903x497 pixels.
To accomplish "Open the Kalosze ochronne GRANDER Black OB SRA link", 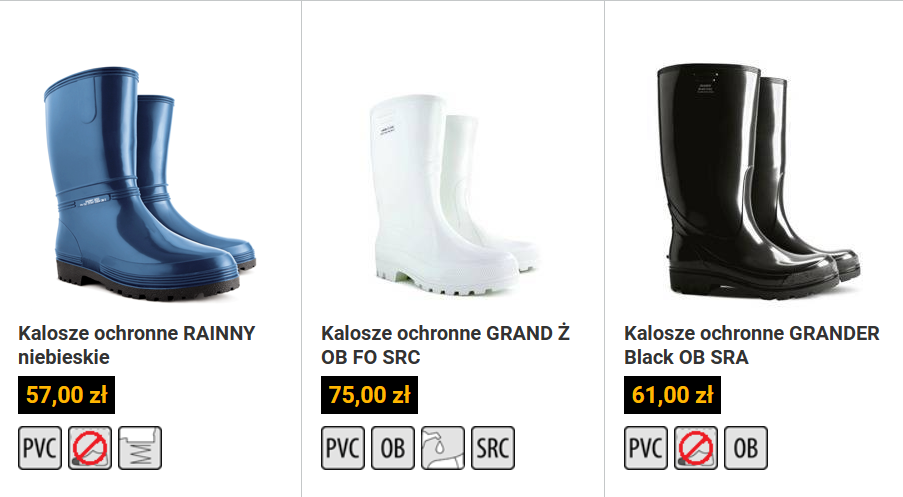I will [x=752, y=345].
